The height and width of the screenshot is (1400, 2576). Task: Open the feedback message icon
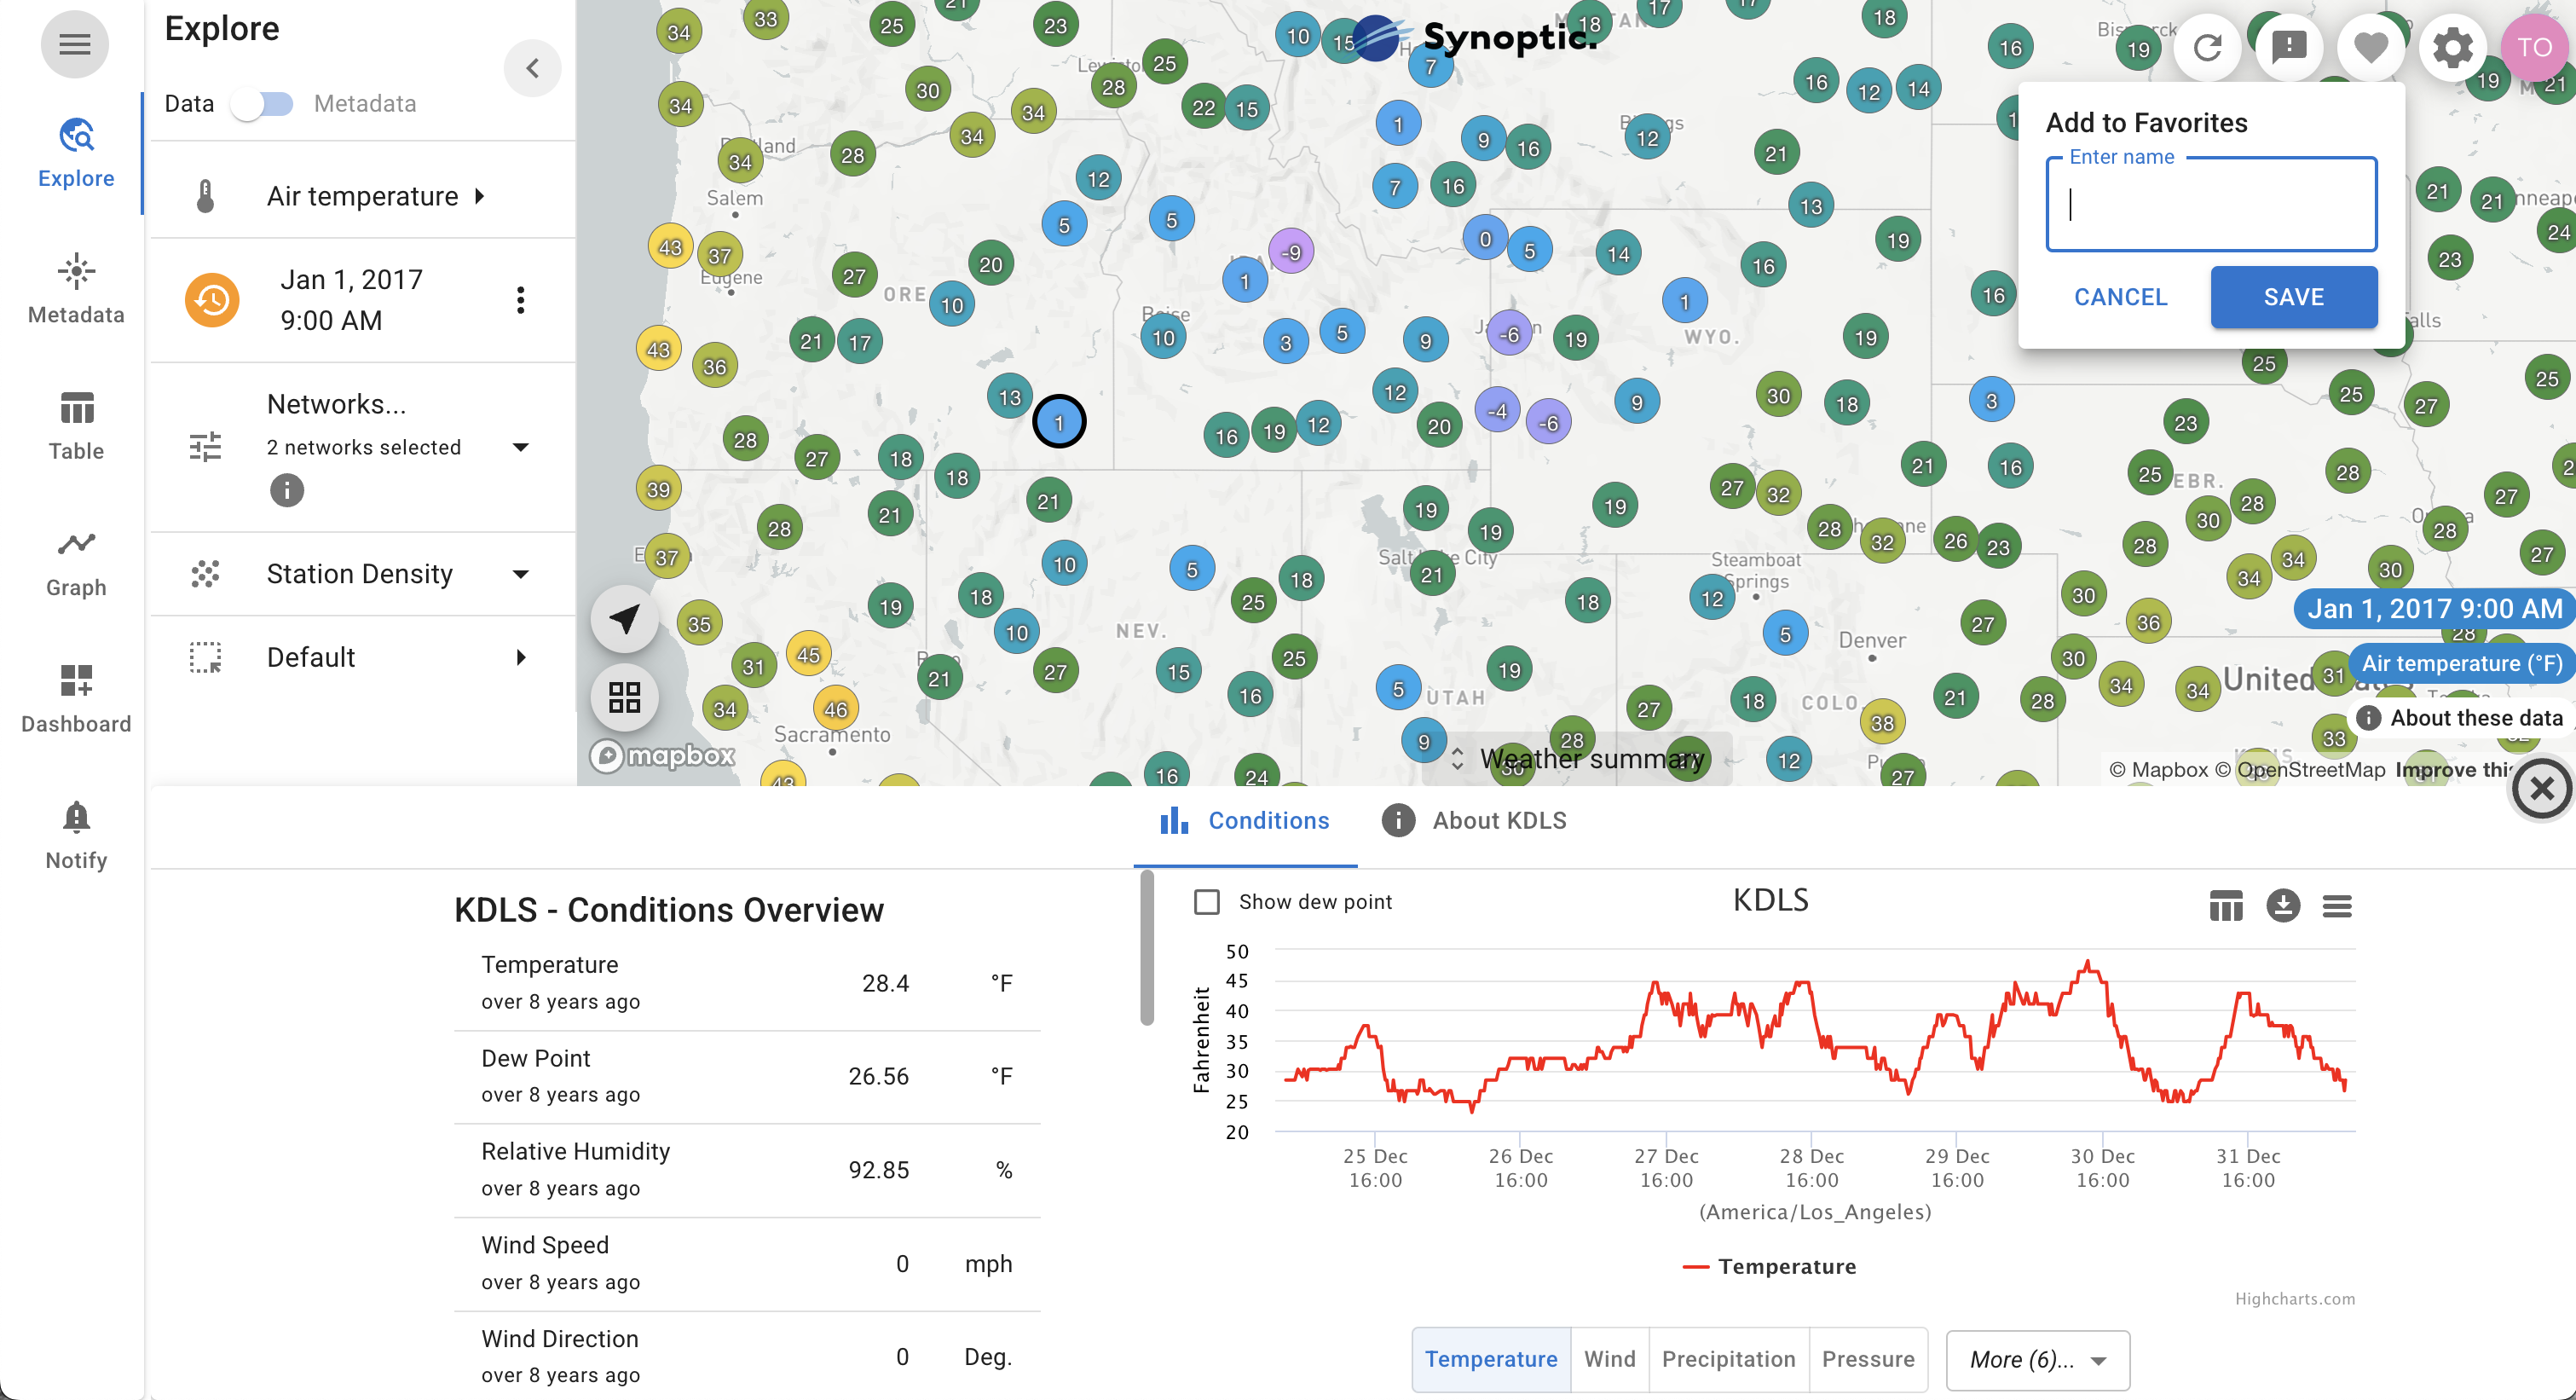coord(2289,47)
